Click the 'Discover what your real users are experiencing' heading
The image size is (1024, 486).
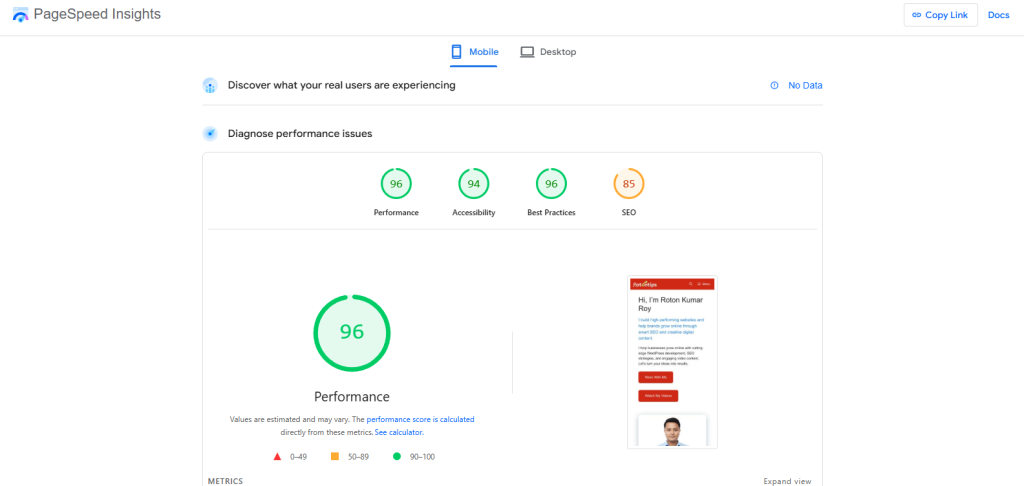[x=342, y=85]
